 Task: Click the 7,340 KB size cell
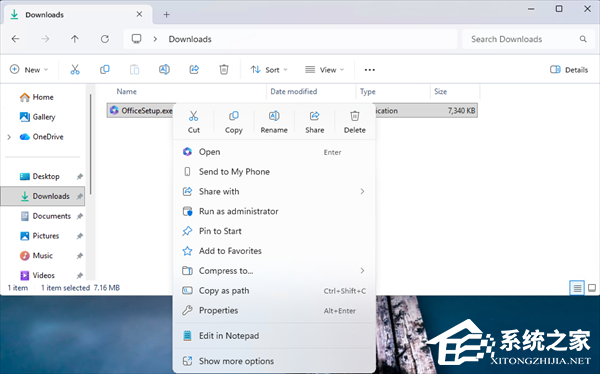461,111
